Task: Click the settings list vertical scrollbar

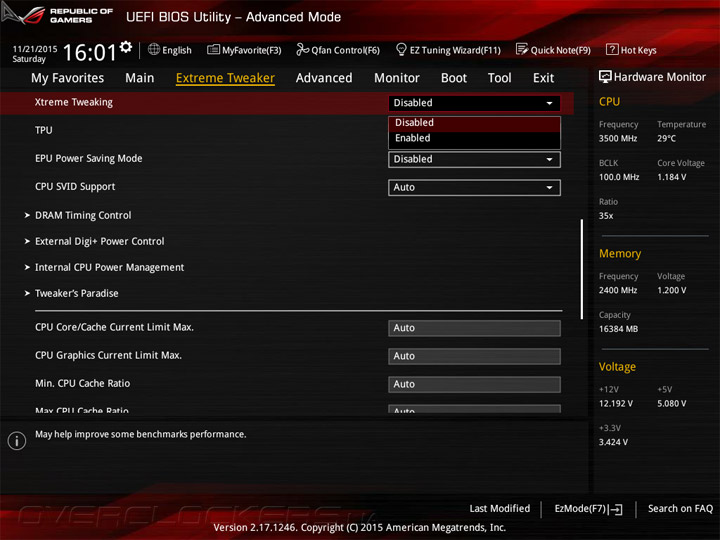Action: click(x=582, y=269)
